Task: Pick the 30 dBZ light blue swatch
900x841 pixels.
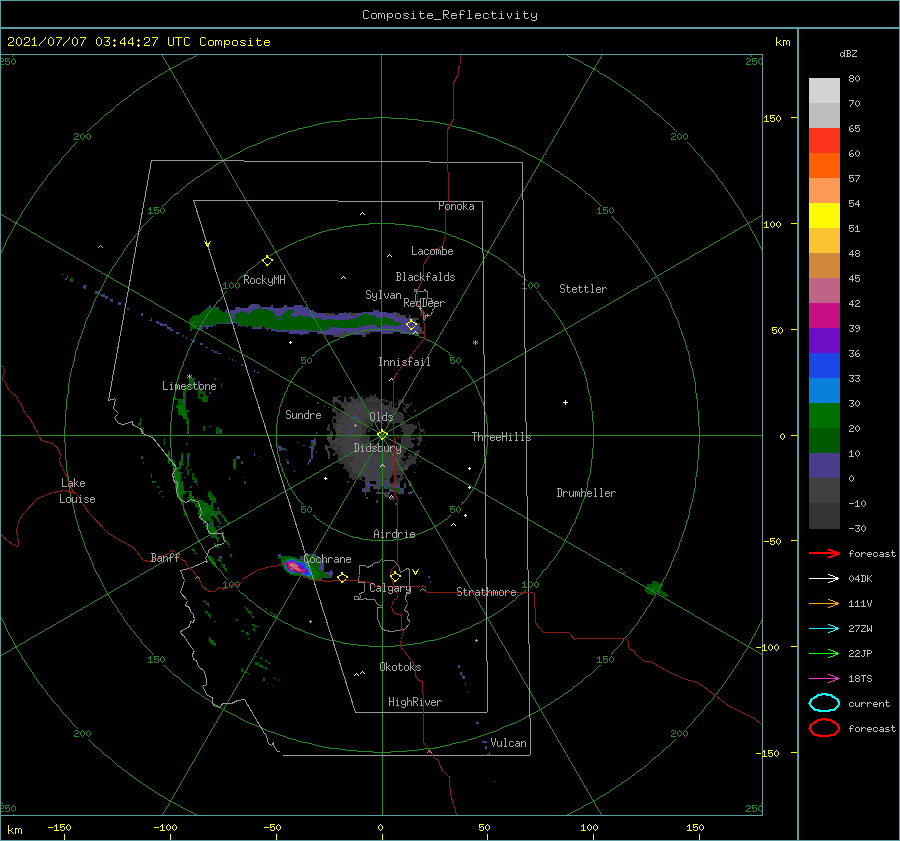Action: [x=824, y=390]
